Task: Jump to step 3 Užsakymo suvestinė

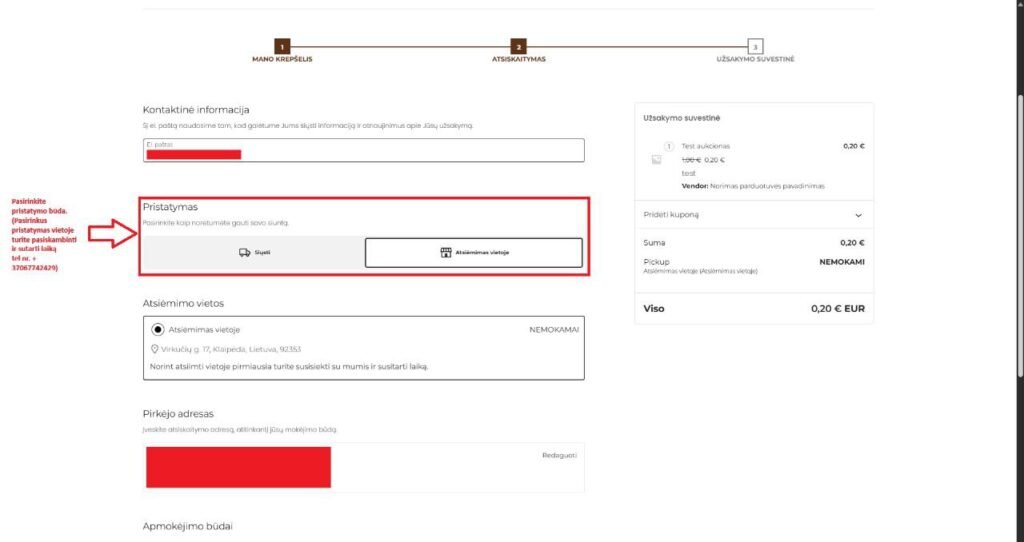Action: (x=755, y=47)
